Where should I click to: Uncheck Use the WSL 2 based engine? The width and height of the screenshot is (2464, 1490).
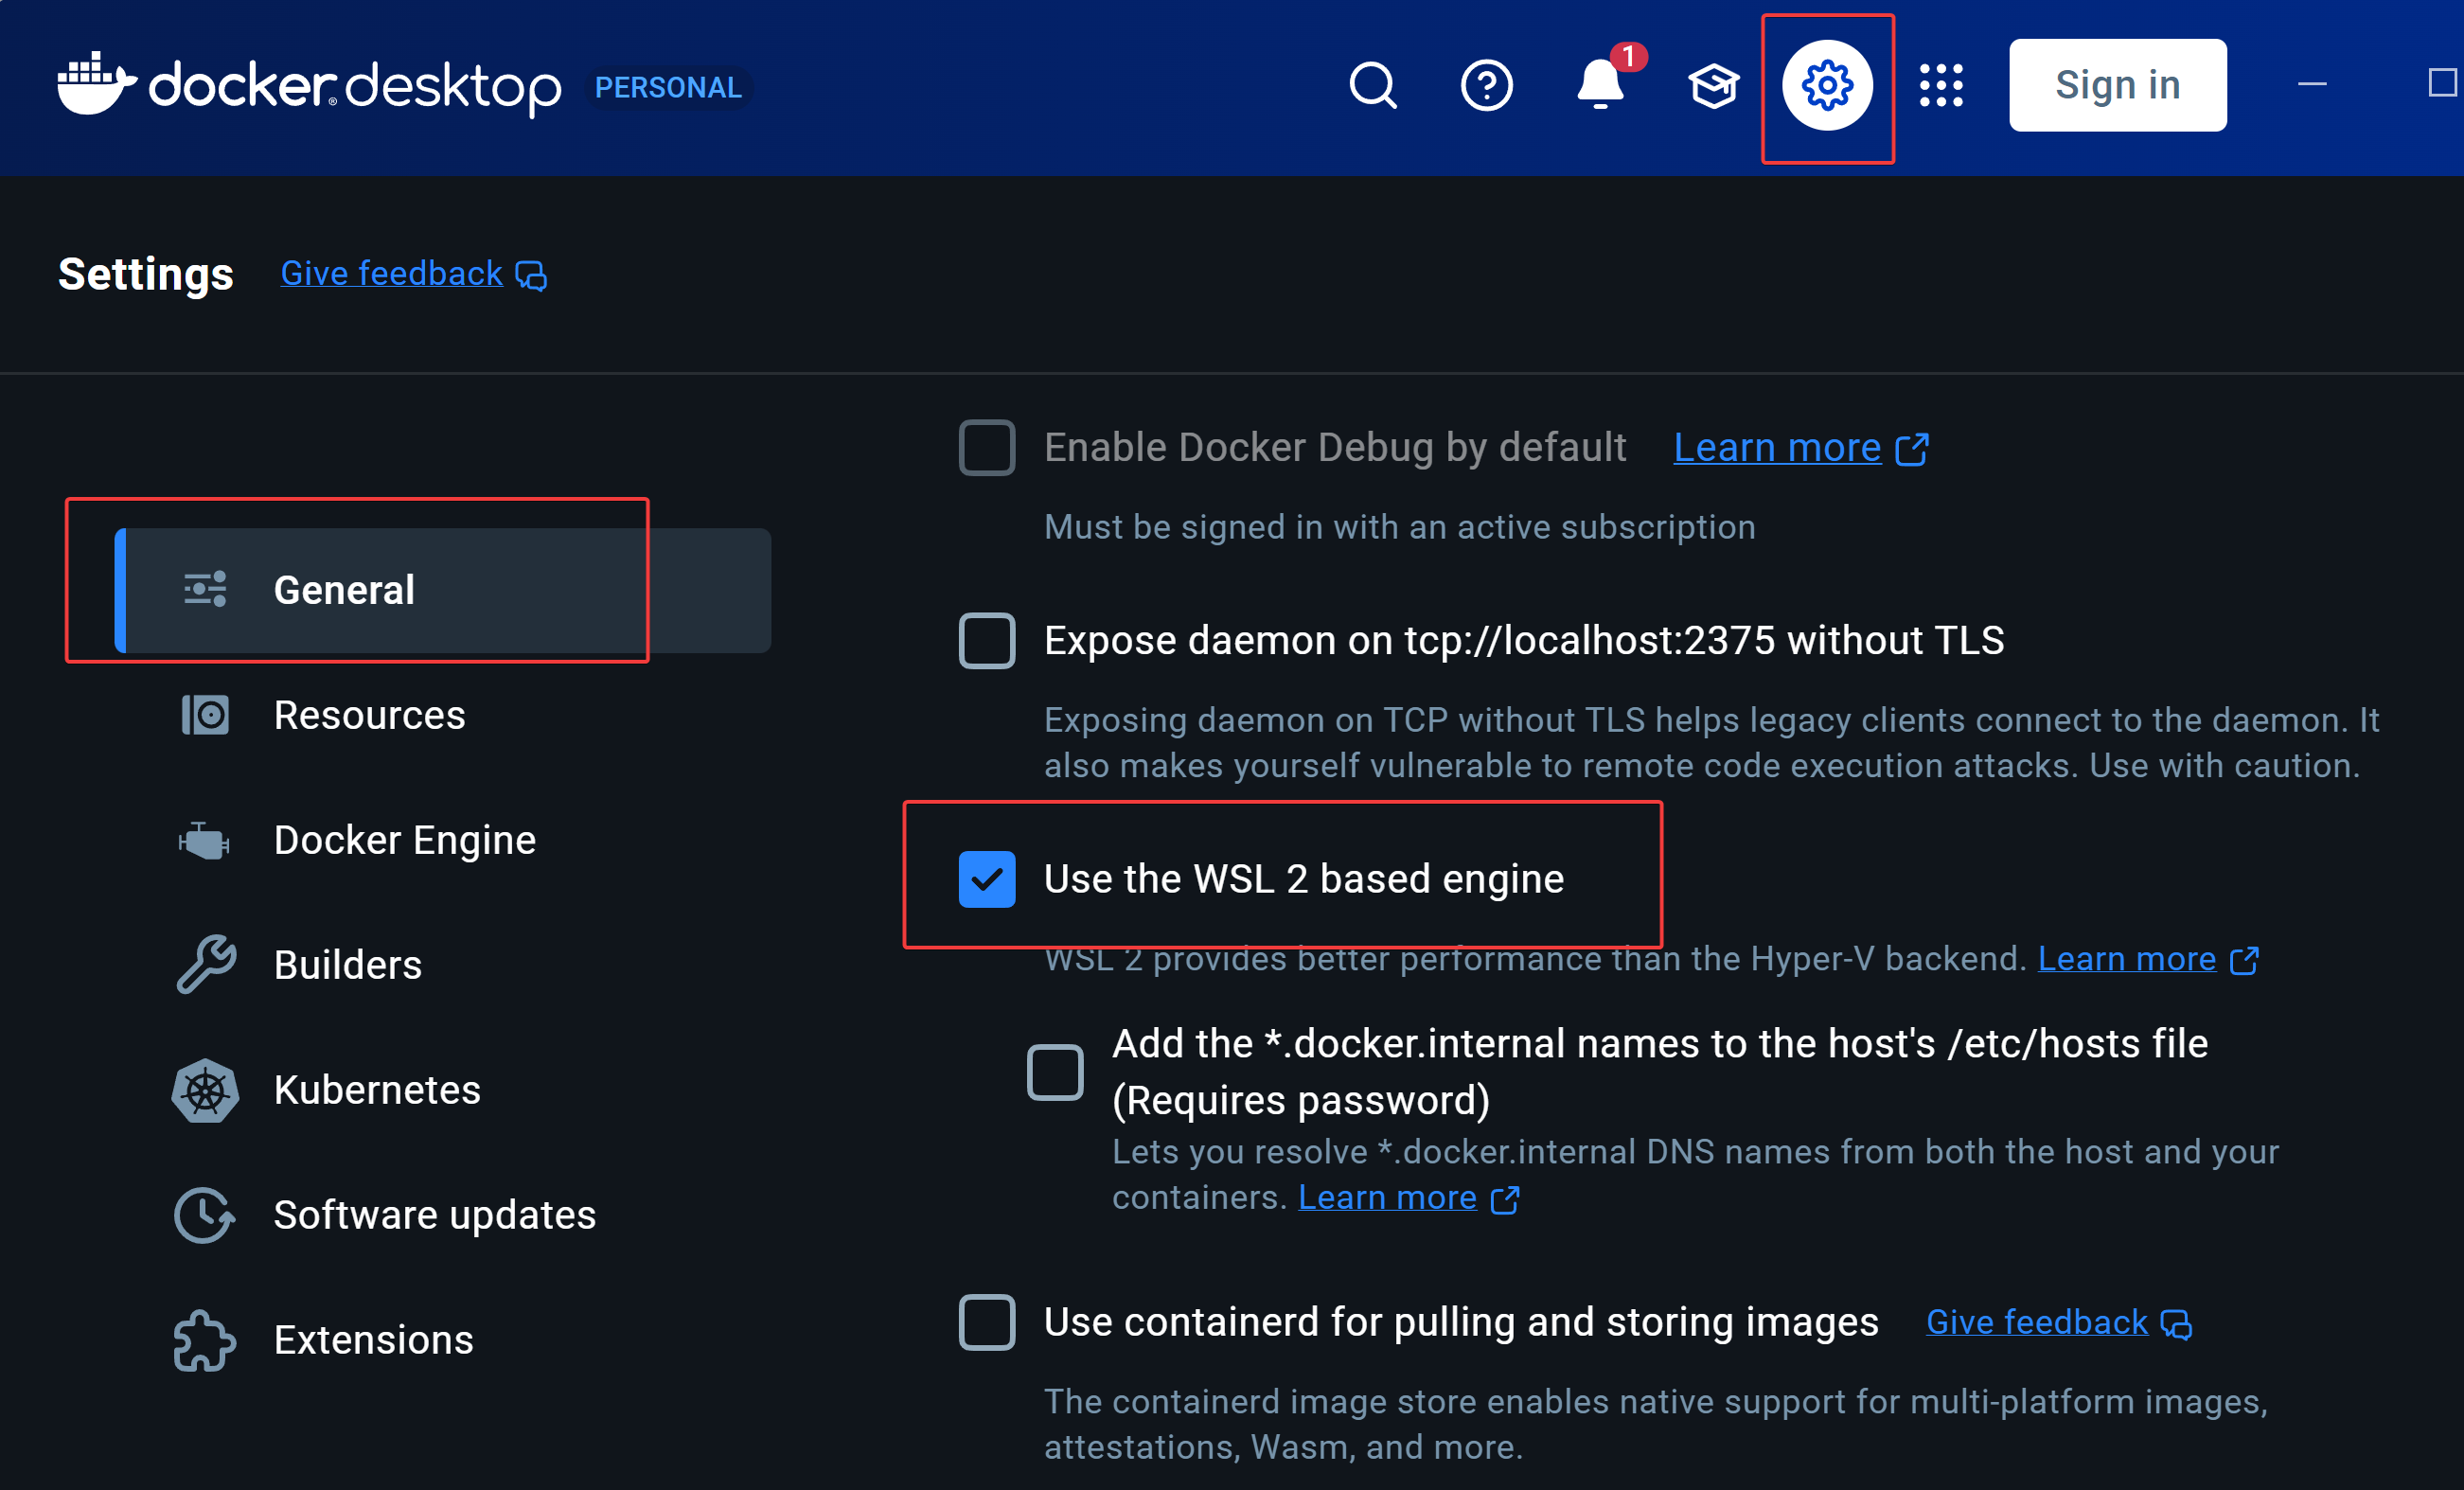pyautogui.click(x=986, y=879)
